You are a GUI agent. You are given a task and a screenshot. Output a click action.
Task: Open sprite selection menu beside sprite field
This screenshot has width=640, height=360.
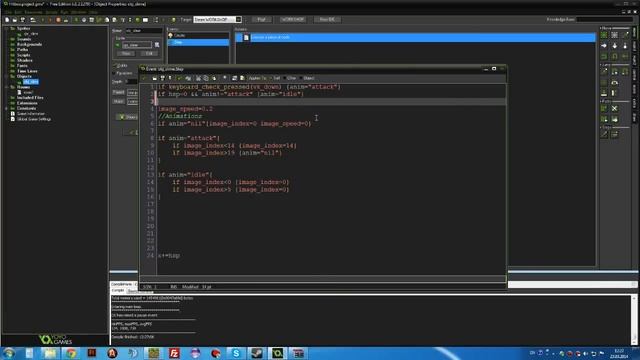[157, 45]
